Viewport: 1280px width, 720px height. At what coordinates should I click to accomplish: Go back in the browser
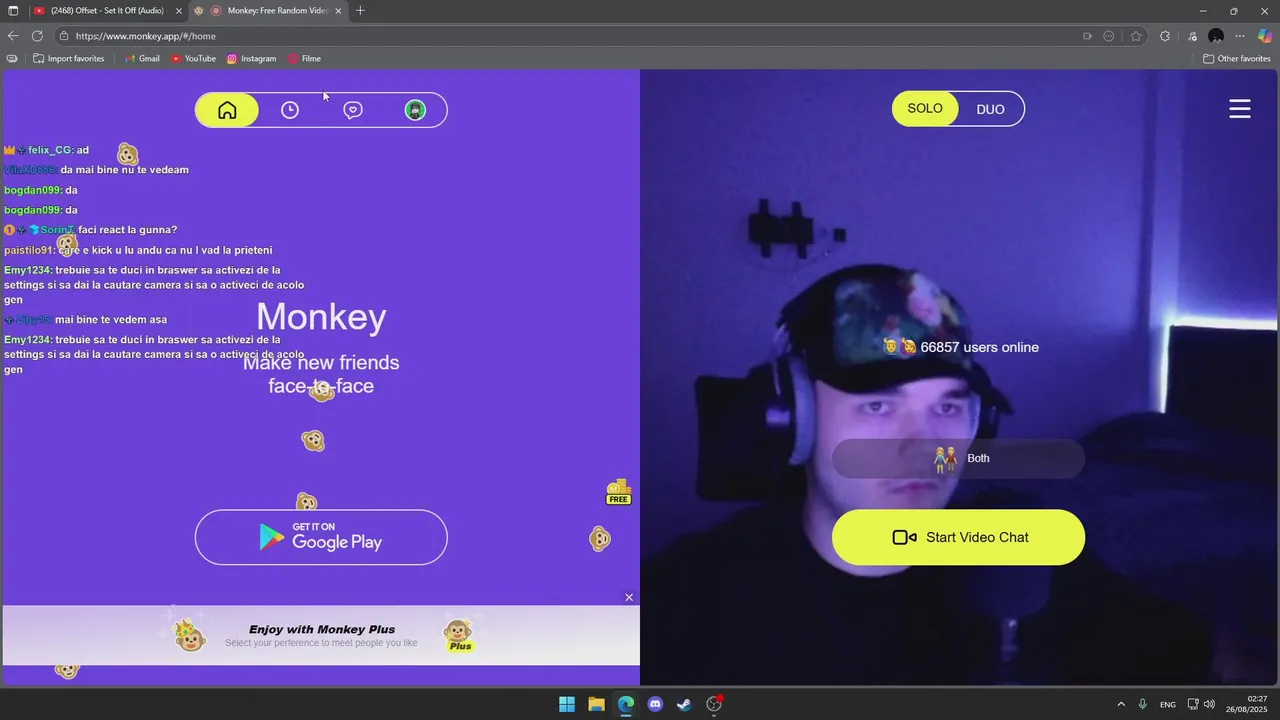pyautogui.click(x=13, y=36)
